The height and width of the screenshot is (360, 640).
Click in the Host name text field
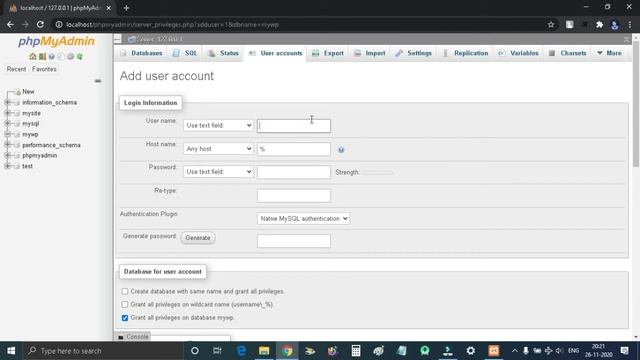(x=294, y=149)
